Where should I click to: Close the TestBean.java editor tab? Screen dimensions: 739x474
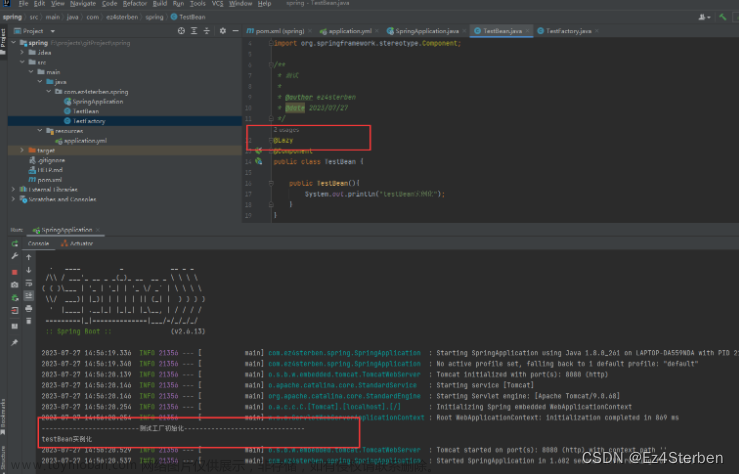tap(527, 31)
